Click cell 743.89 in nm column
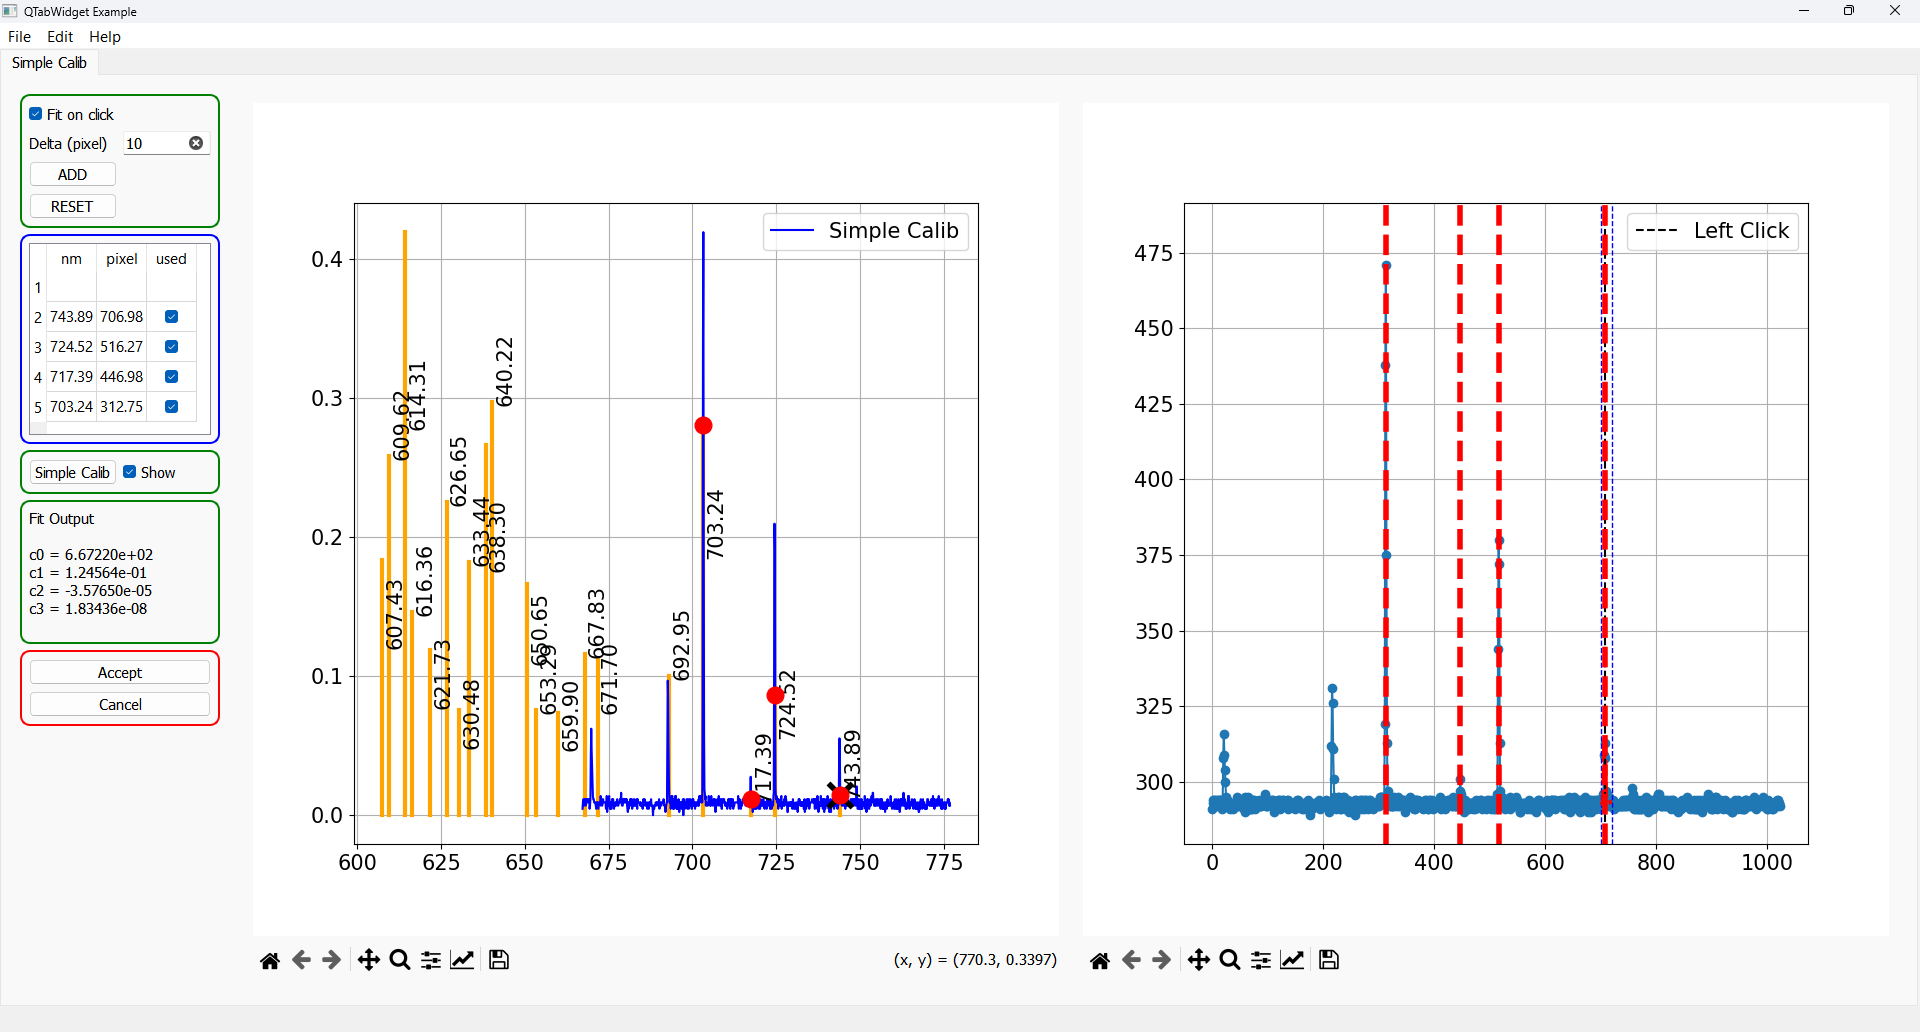This screenshot has width=1920, height=1032. [71, 317]
